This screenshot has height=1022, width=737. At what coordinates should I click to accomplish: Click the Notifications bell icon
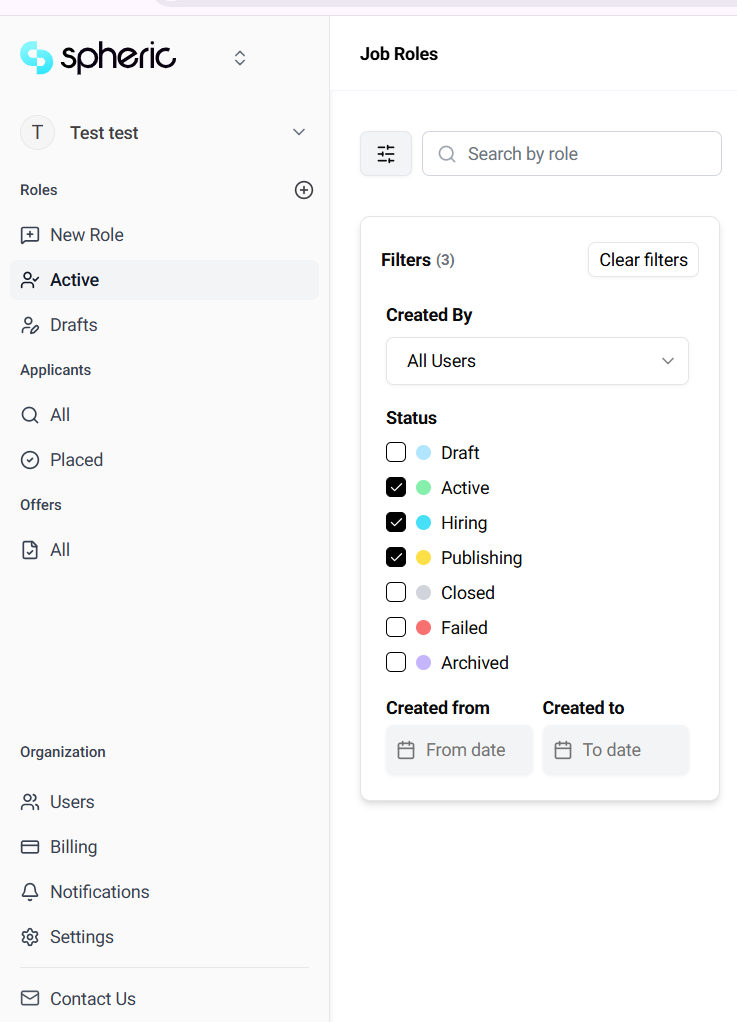[x=31, y=892]
